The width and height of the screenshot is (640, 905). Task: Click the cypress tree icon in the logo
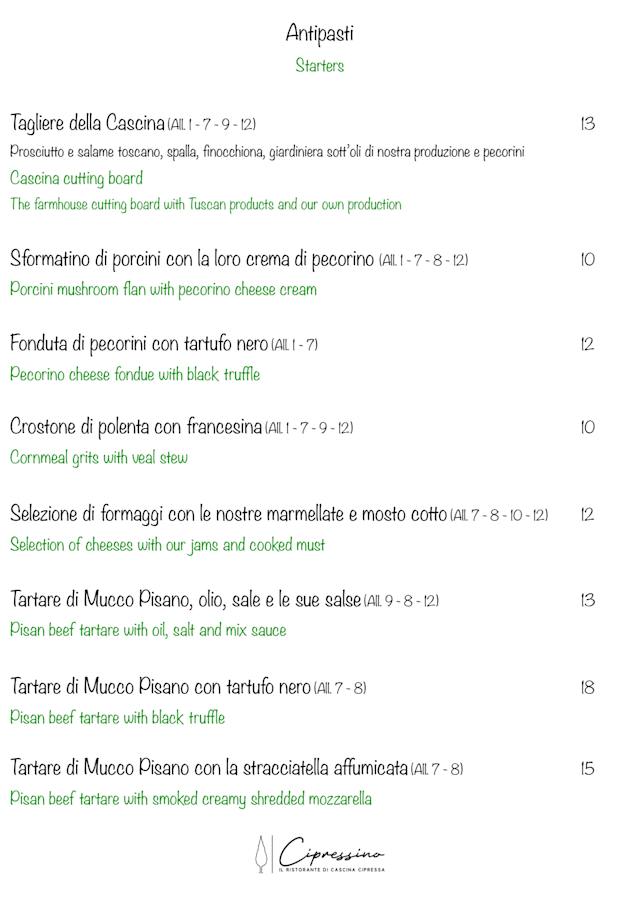point(262,854)
